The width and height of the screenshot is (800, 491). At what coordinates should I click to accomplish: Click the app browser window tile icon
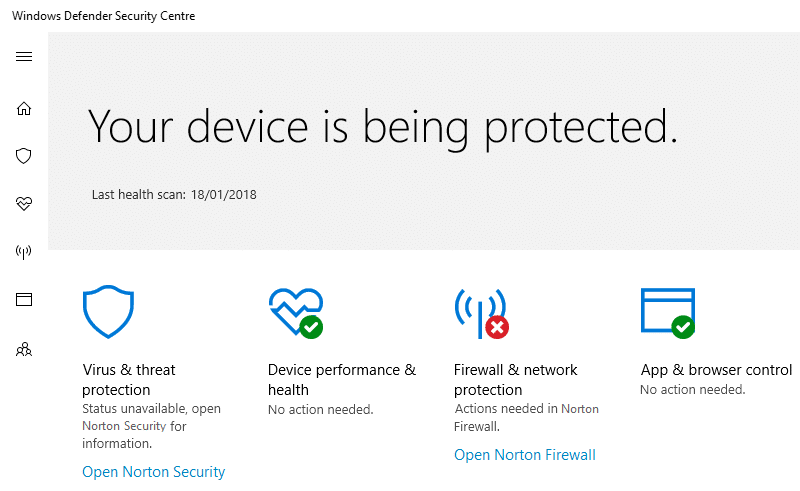(667, 312)
